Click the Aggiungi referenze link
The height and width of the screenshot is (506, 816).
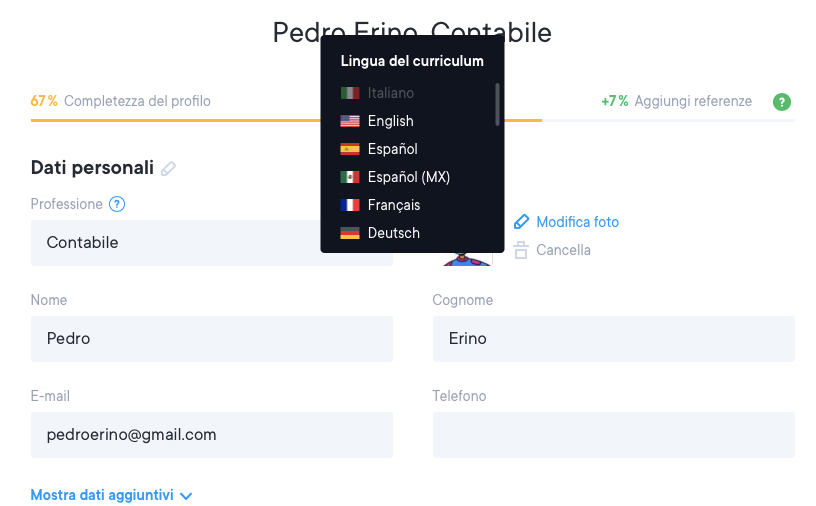click(x=692, y=101)
